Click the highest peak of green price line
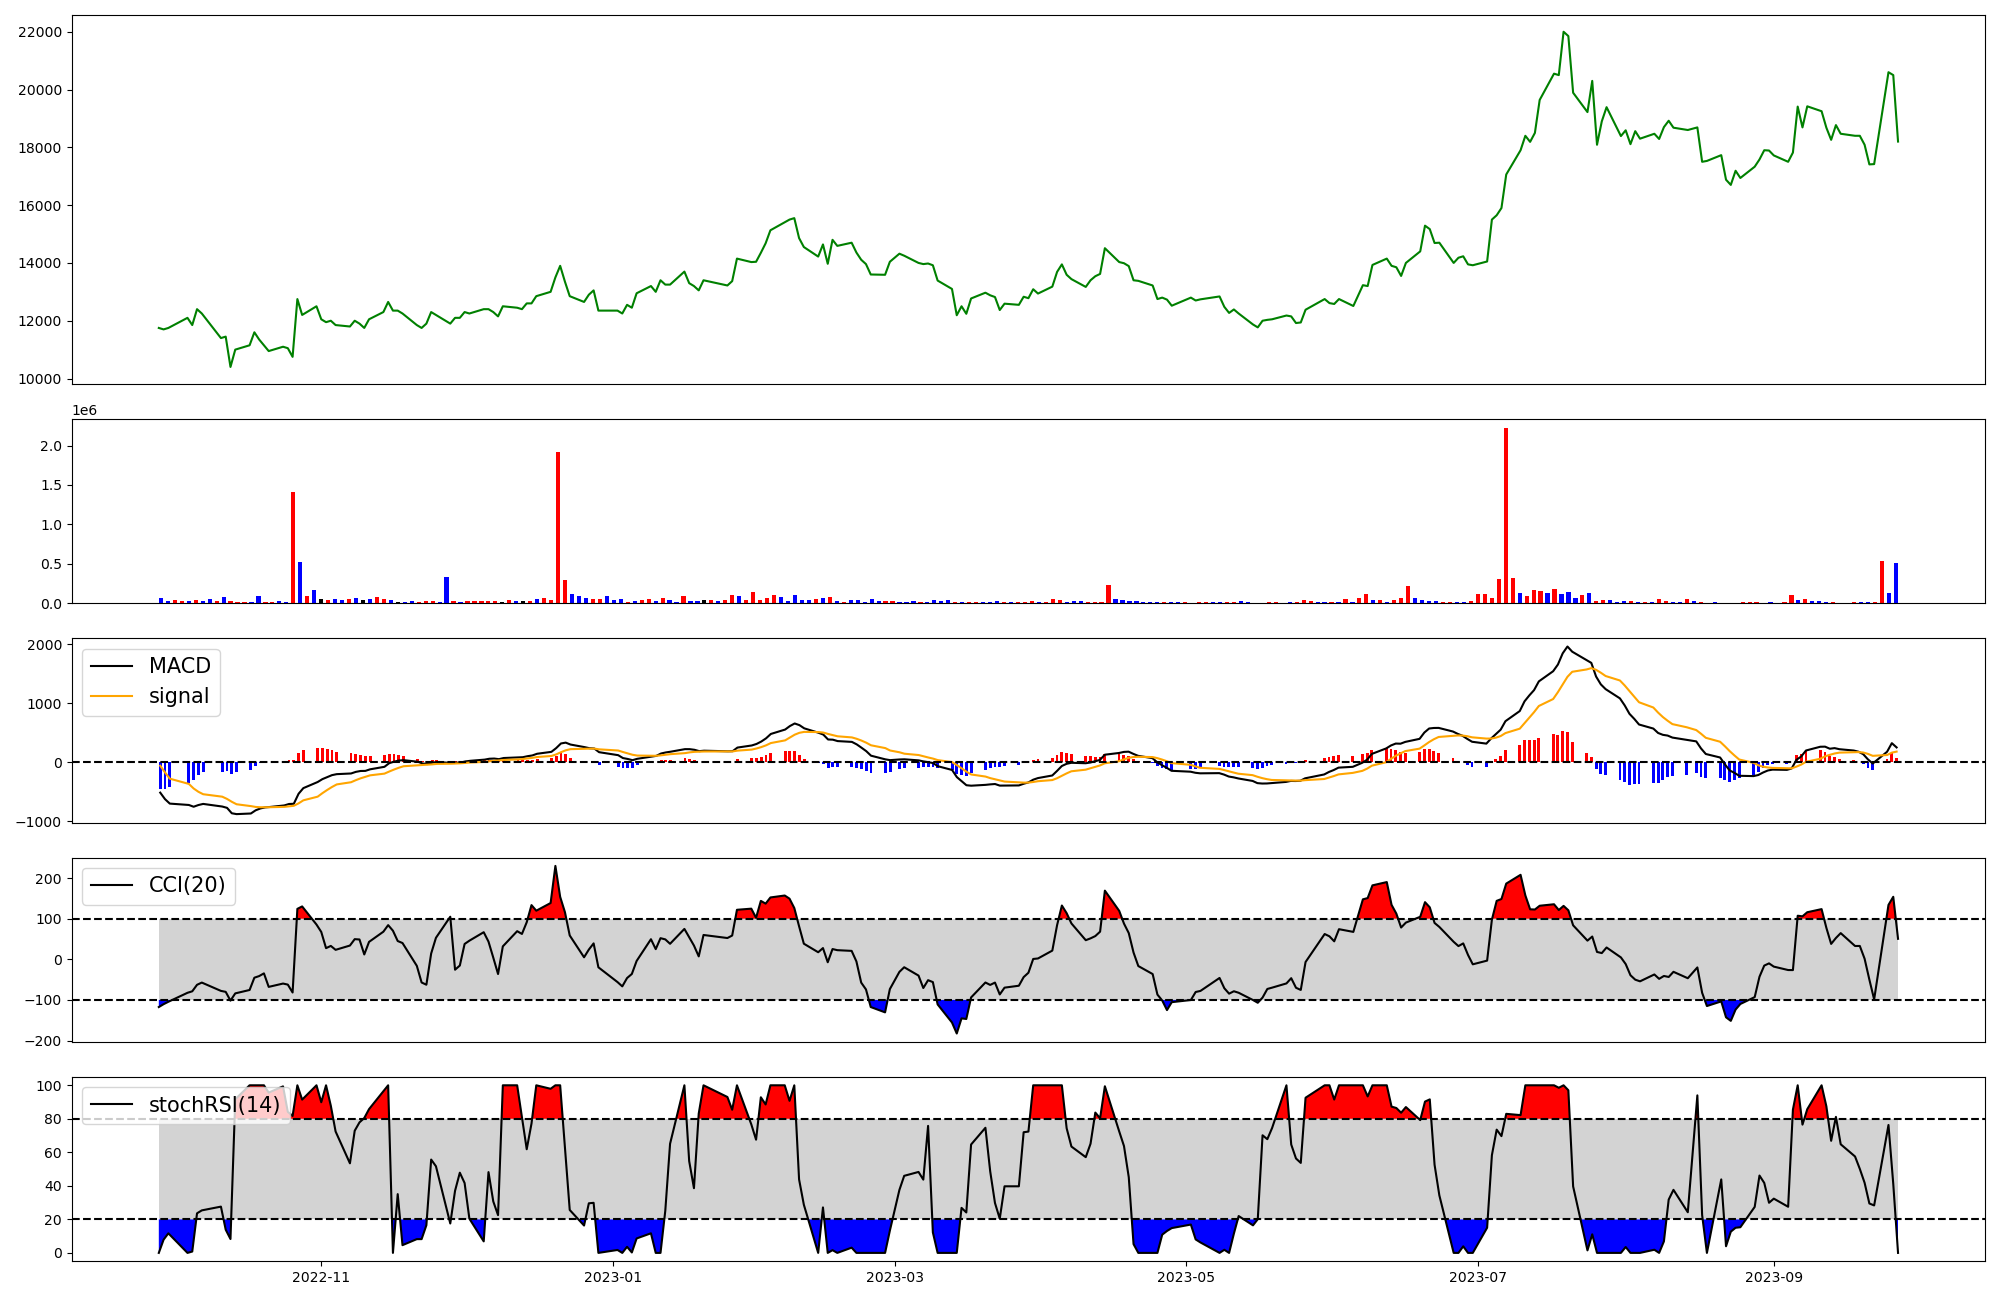The height and width of the screenshot is (1300, 2000). coord(1563,32)
